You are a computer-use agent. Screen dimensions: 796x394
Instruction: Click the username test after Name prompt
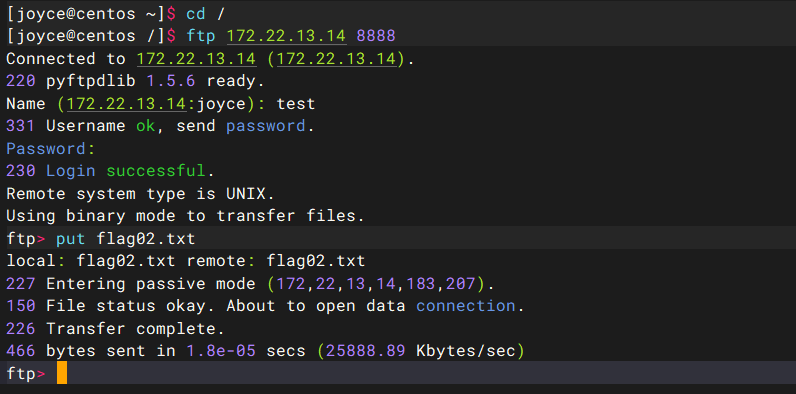(296, 104)
